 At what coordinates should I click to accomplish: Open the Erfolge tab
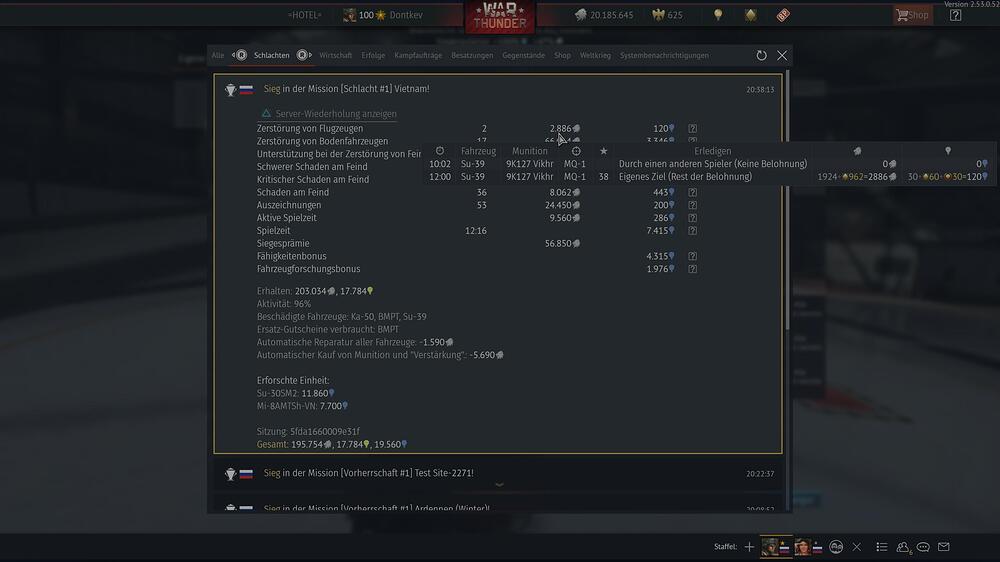click(373, 55)
